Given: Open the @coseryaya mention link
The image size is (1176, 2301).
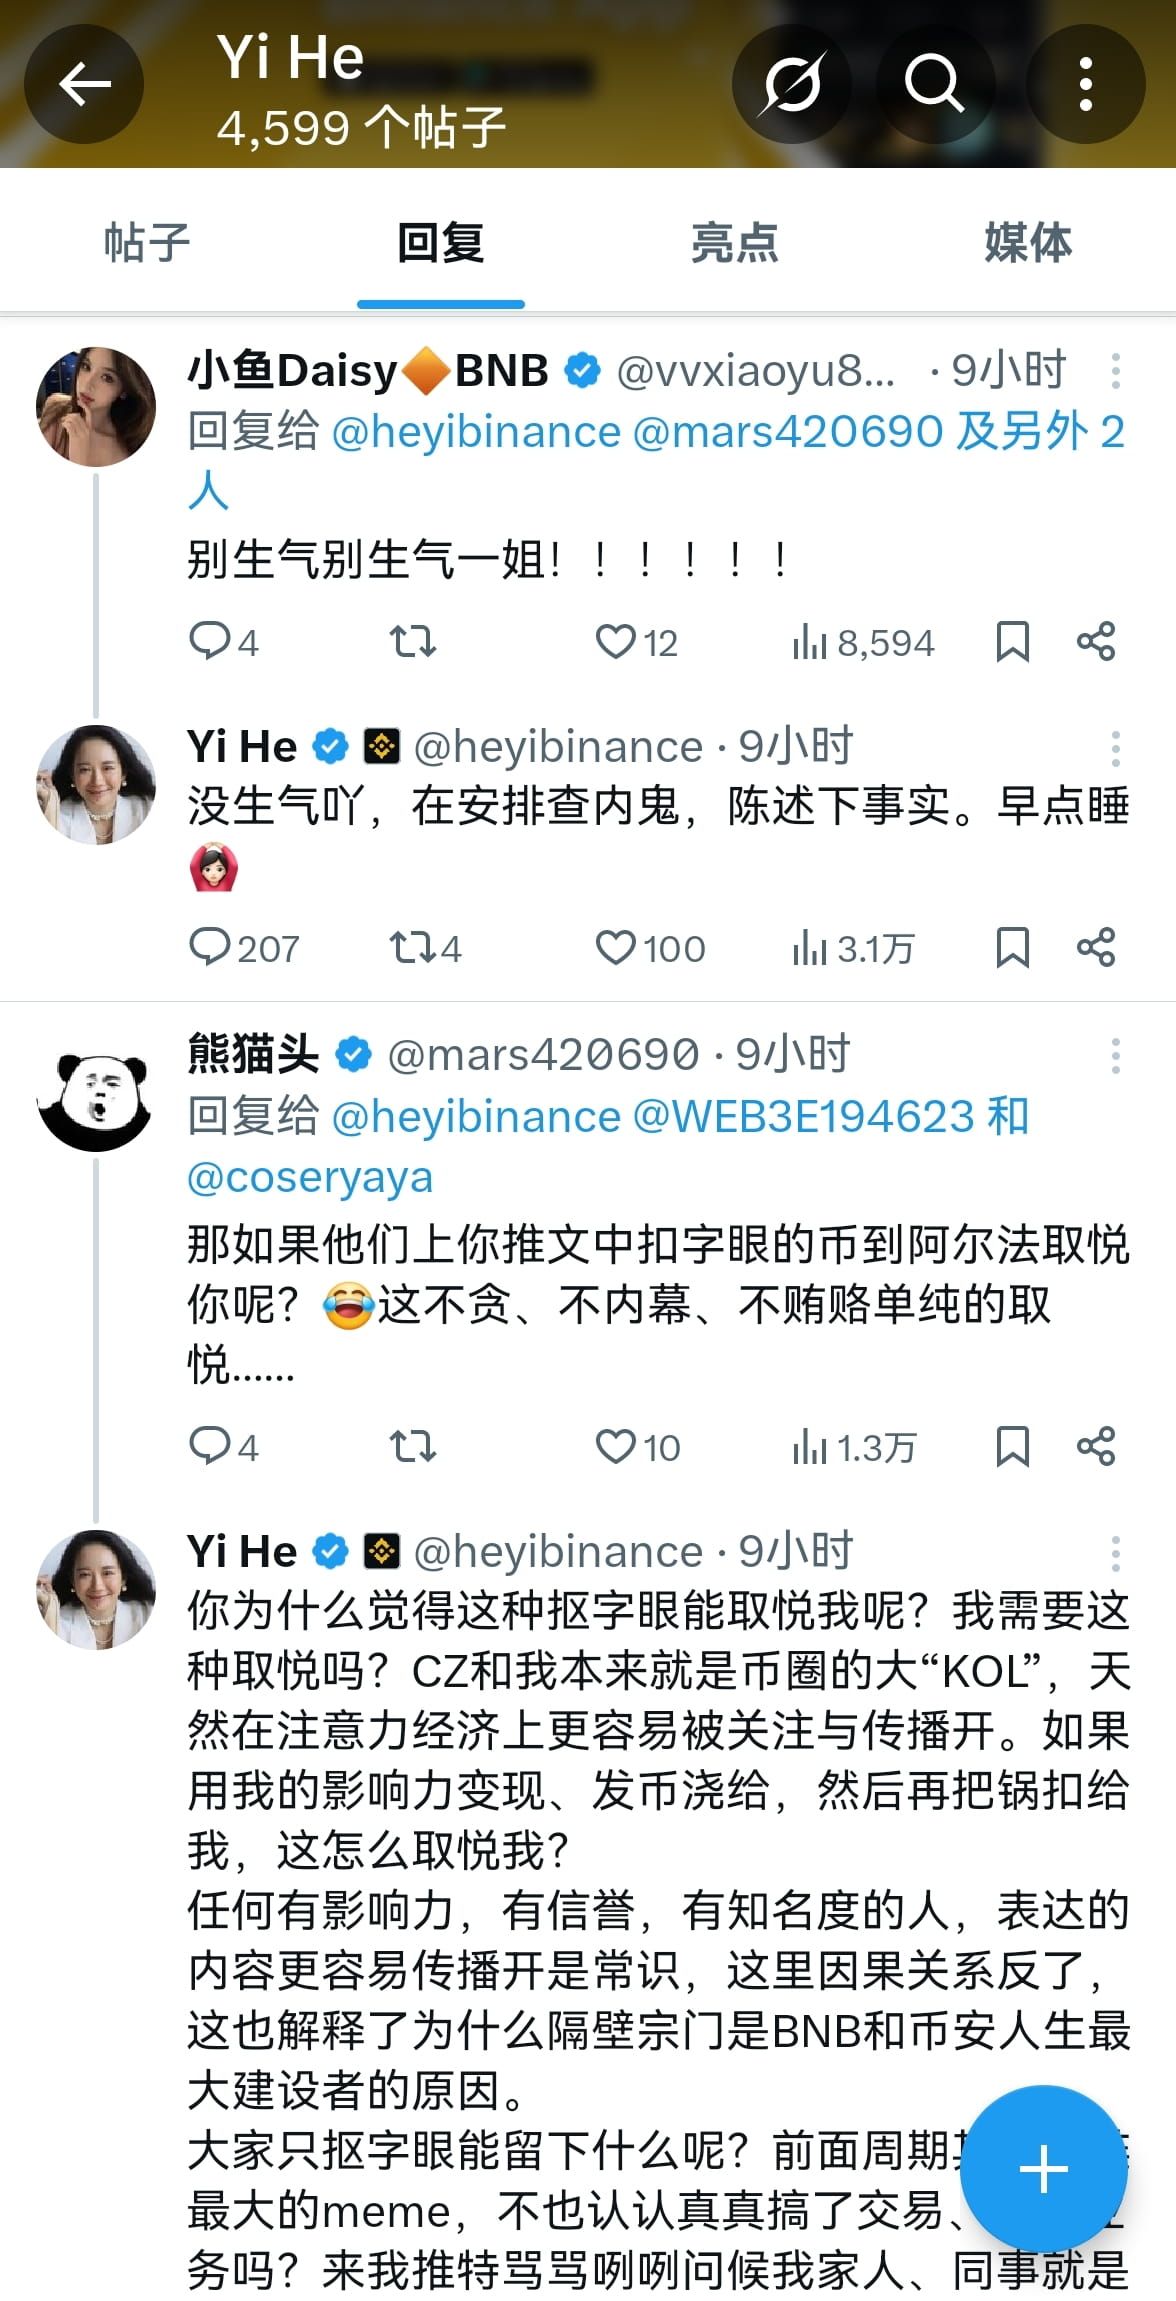Looking at the screenshot, I should click(310, 1178).
